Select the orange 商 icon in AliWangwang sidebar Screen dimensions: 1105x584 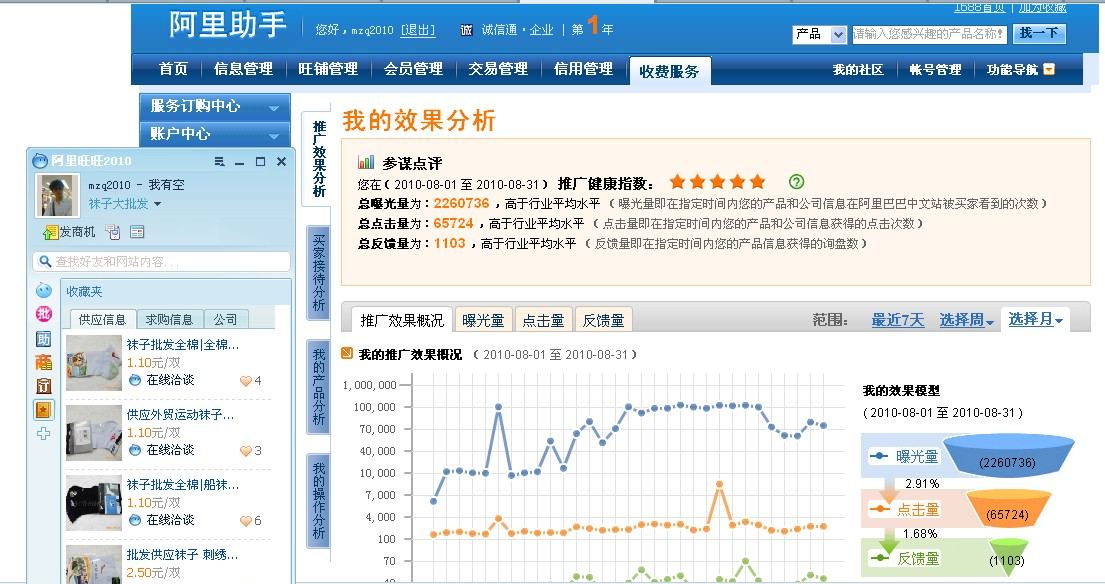click(44, 362)
